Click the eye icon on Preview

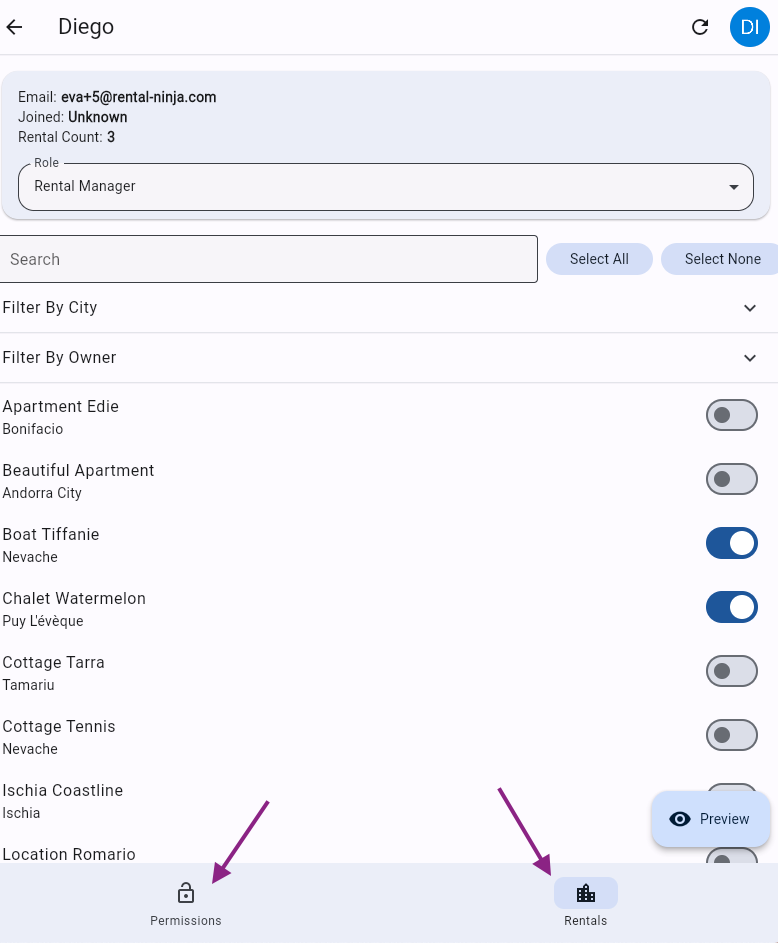point(680,819)
